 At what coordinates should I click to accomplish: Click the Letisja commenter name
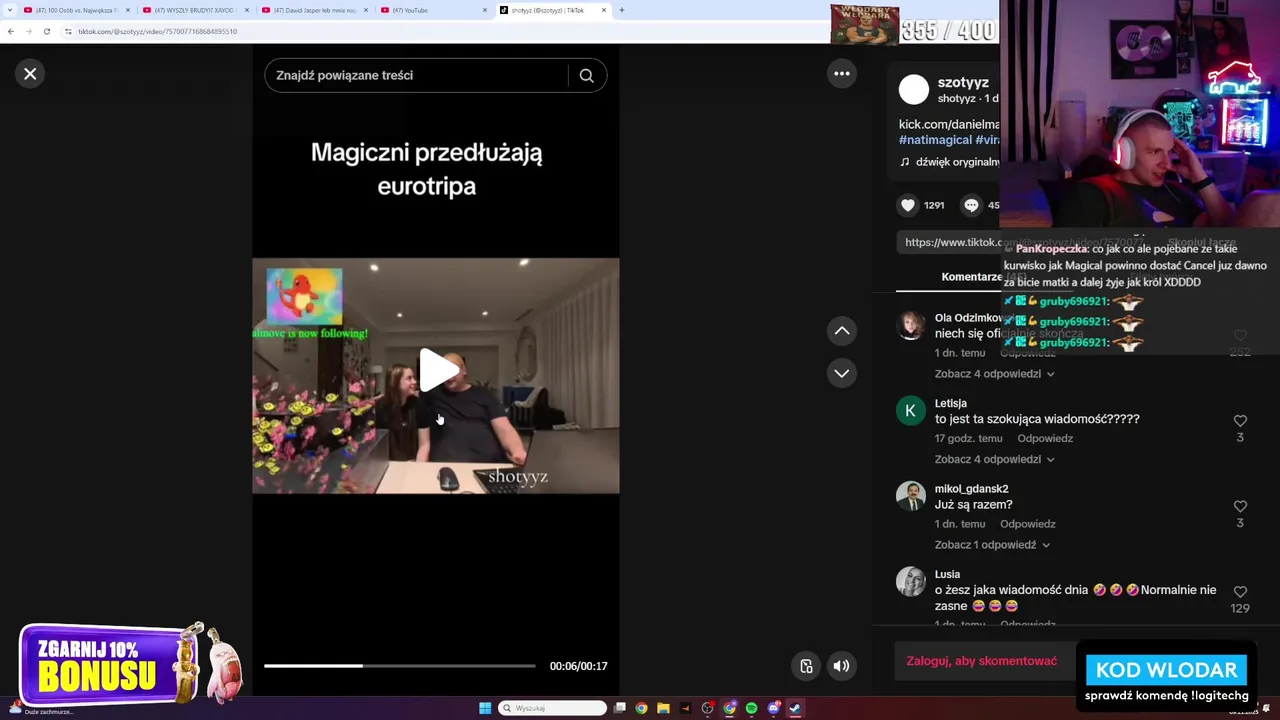point(951,403)
